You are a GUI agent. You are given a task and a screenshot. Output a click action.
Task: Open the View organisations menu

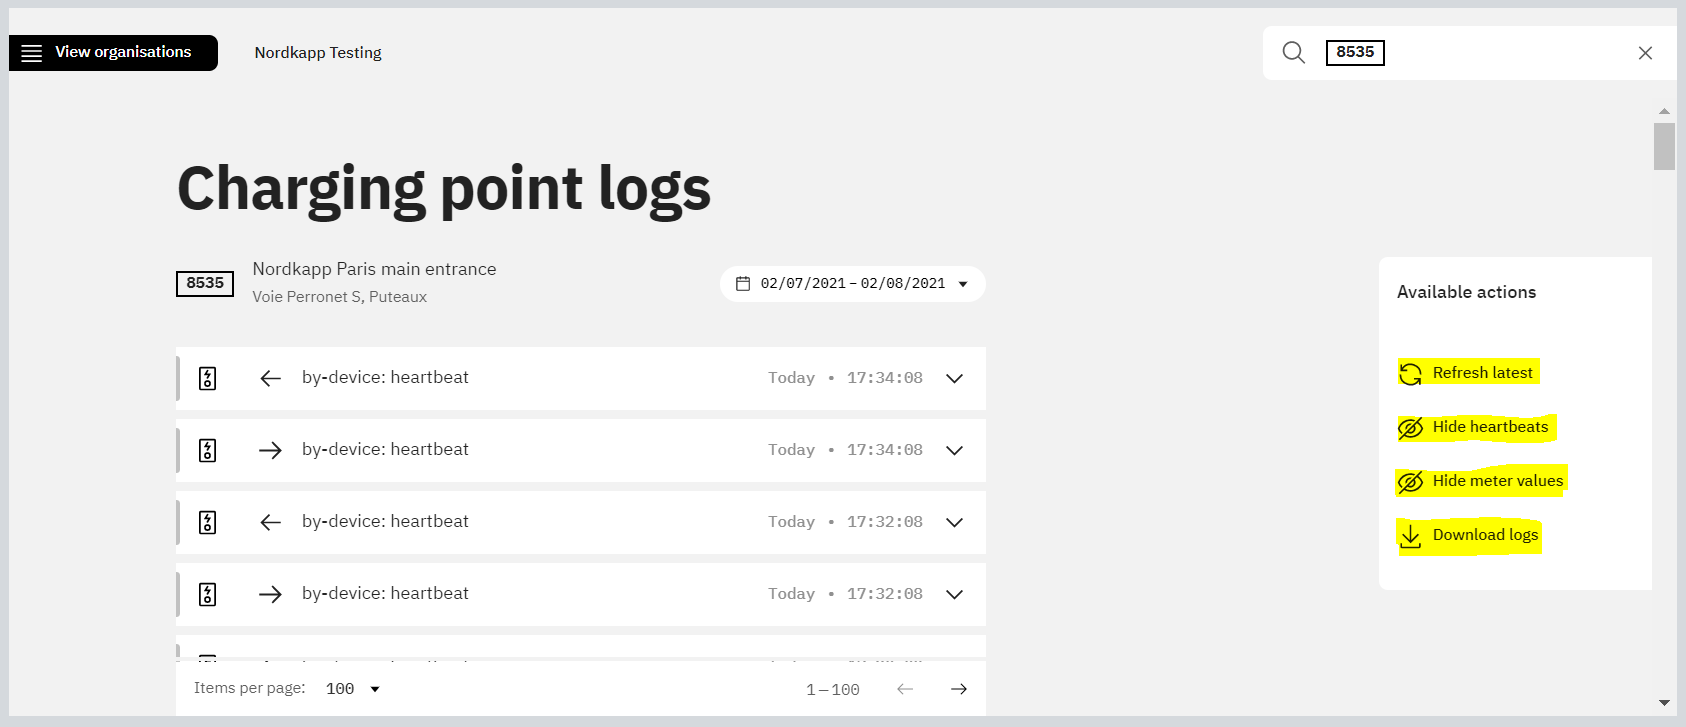113,53
